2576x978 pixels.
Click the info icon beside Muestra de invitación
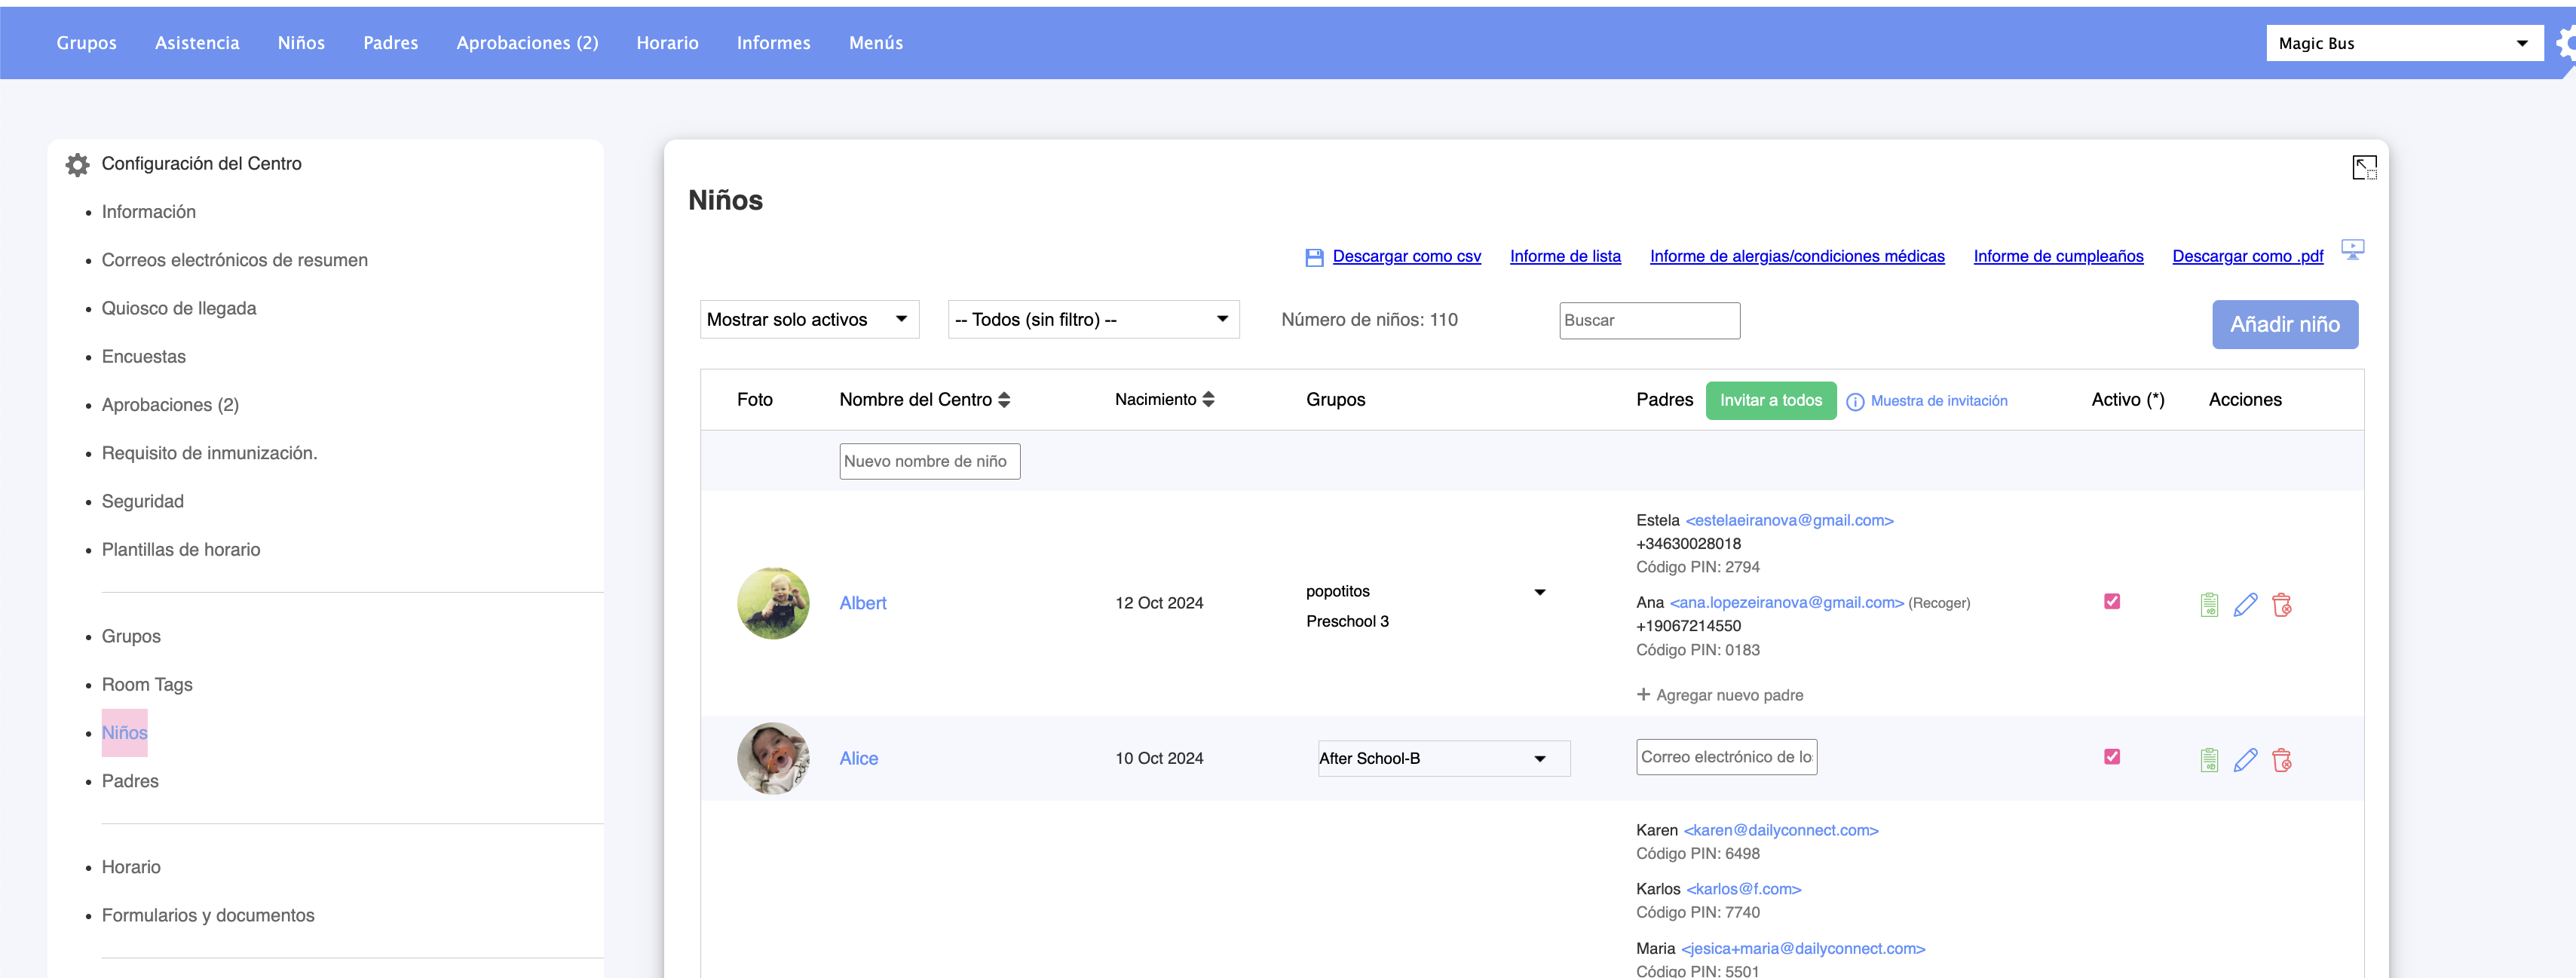1855,402
